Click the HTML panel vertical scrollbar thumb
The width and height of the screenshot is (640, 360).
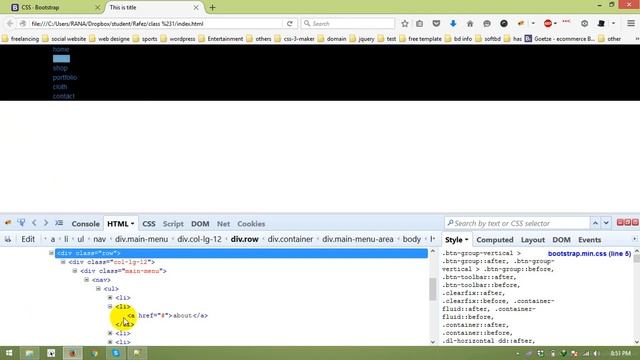433,288
